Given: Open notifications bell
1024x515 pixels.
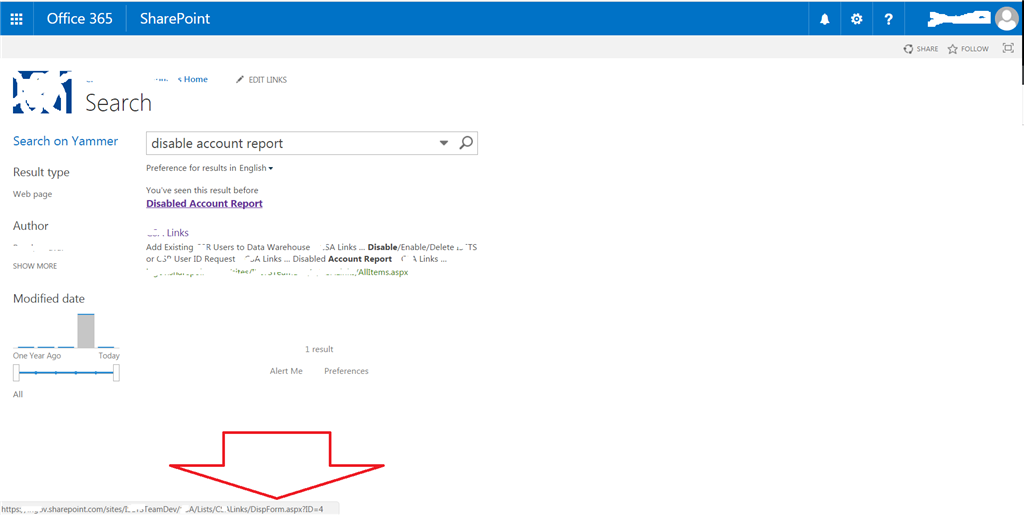Looking at the screenshot, I should (825, 19).
